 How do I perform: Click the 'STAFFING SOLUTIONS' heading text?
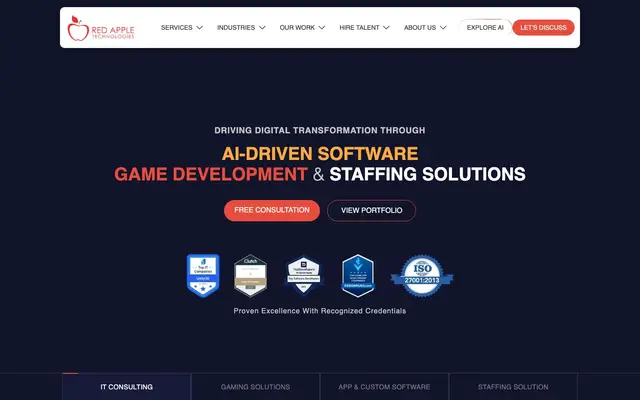pyautogui.click(x=427, y=174)
